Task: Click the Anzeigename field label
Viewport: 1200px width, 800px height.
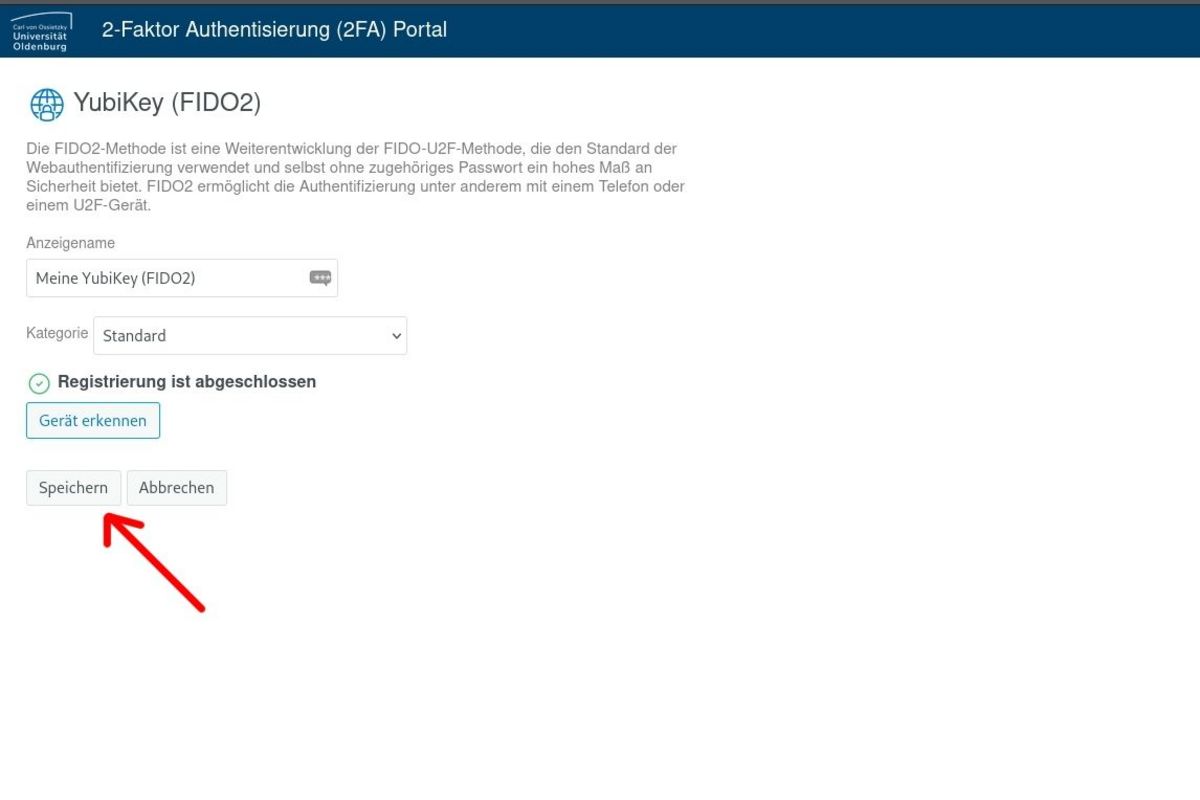Action: point(70,243)
